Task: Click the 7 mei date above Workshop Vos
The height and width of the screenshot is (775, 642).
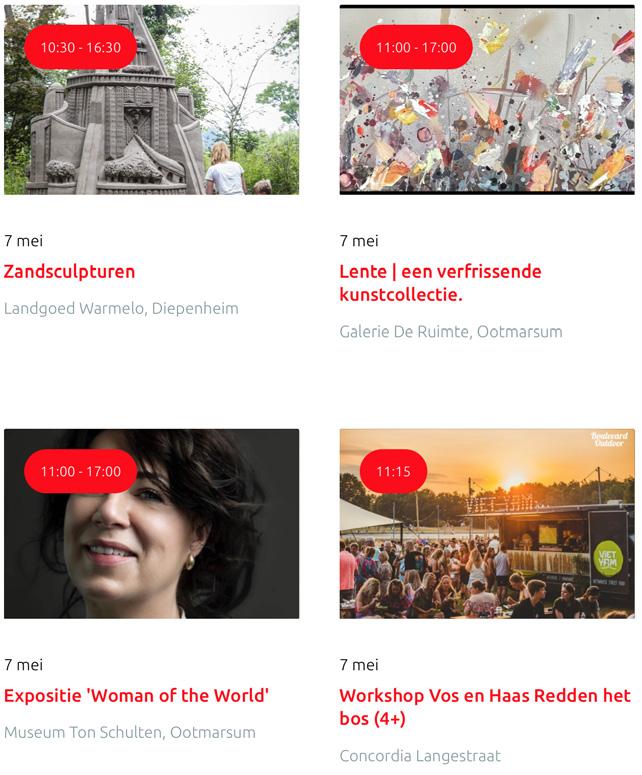Action: pyautogui.click(x=359, y=665)
